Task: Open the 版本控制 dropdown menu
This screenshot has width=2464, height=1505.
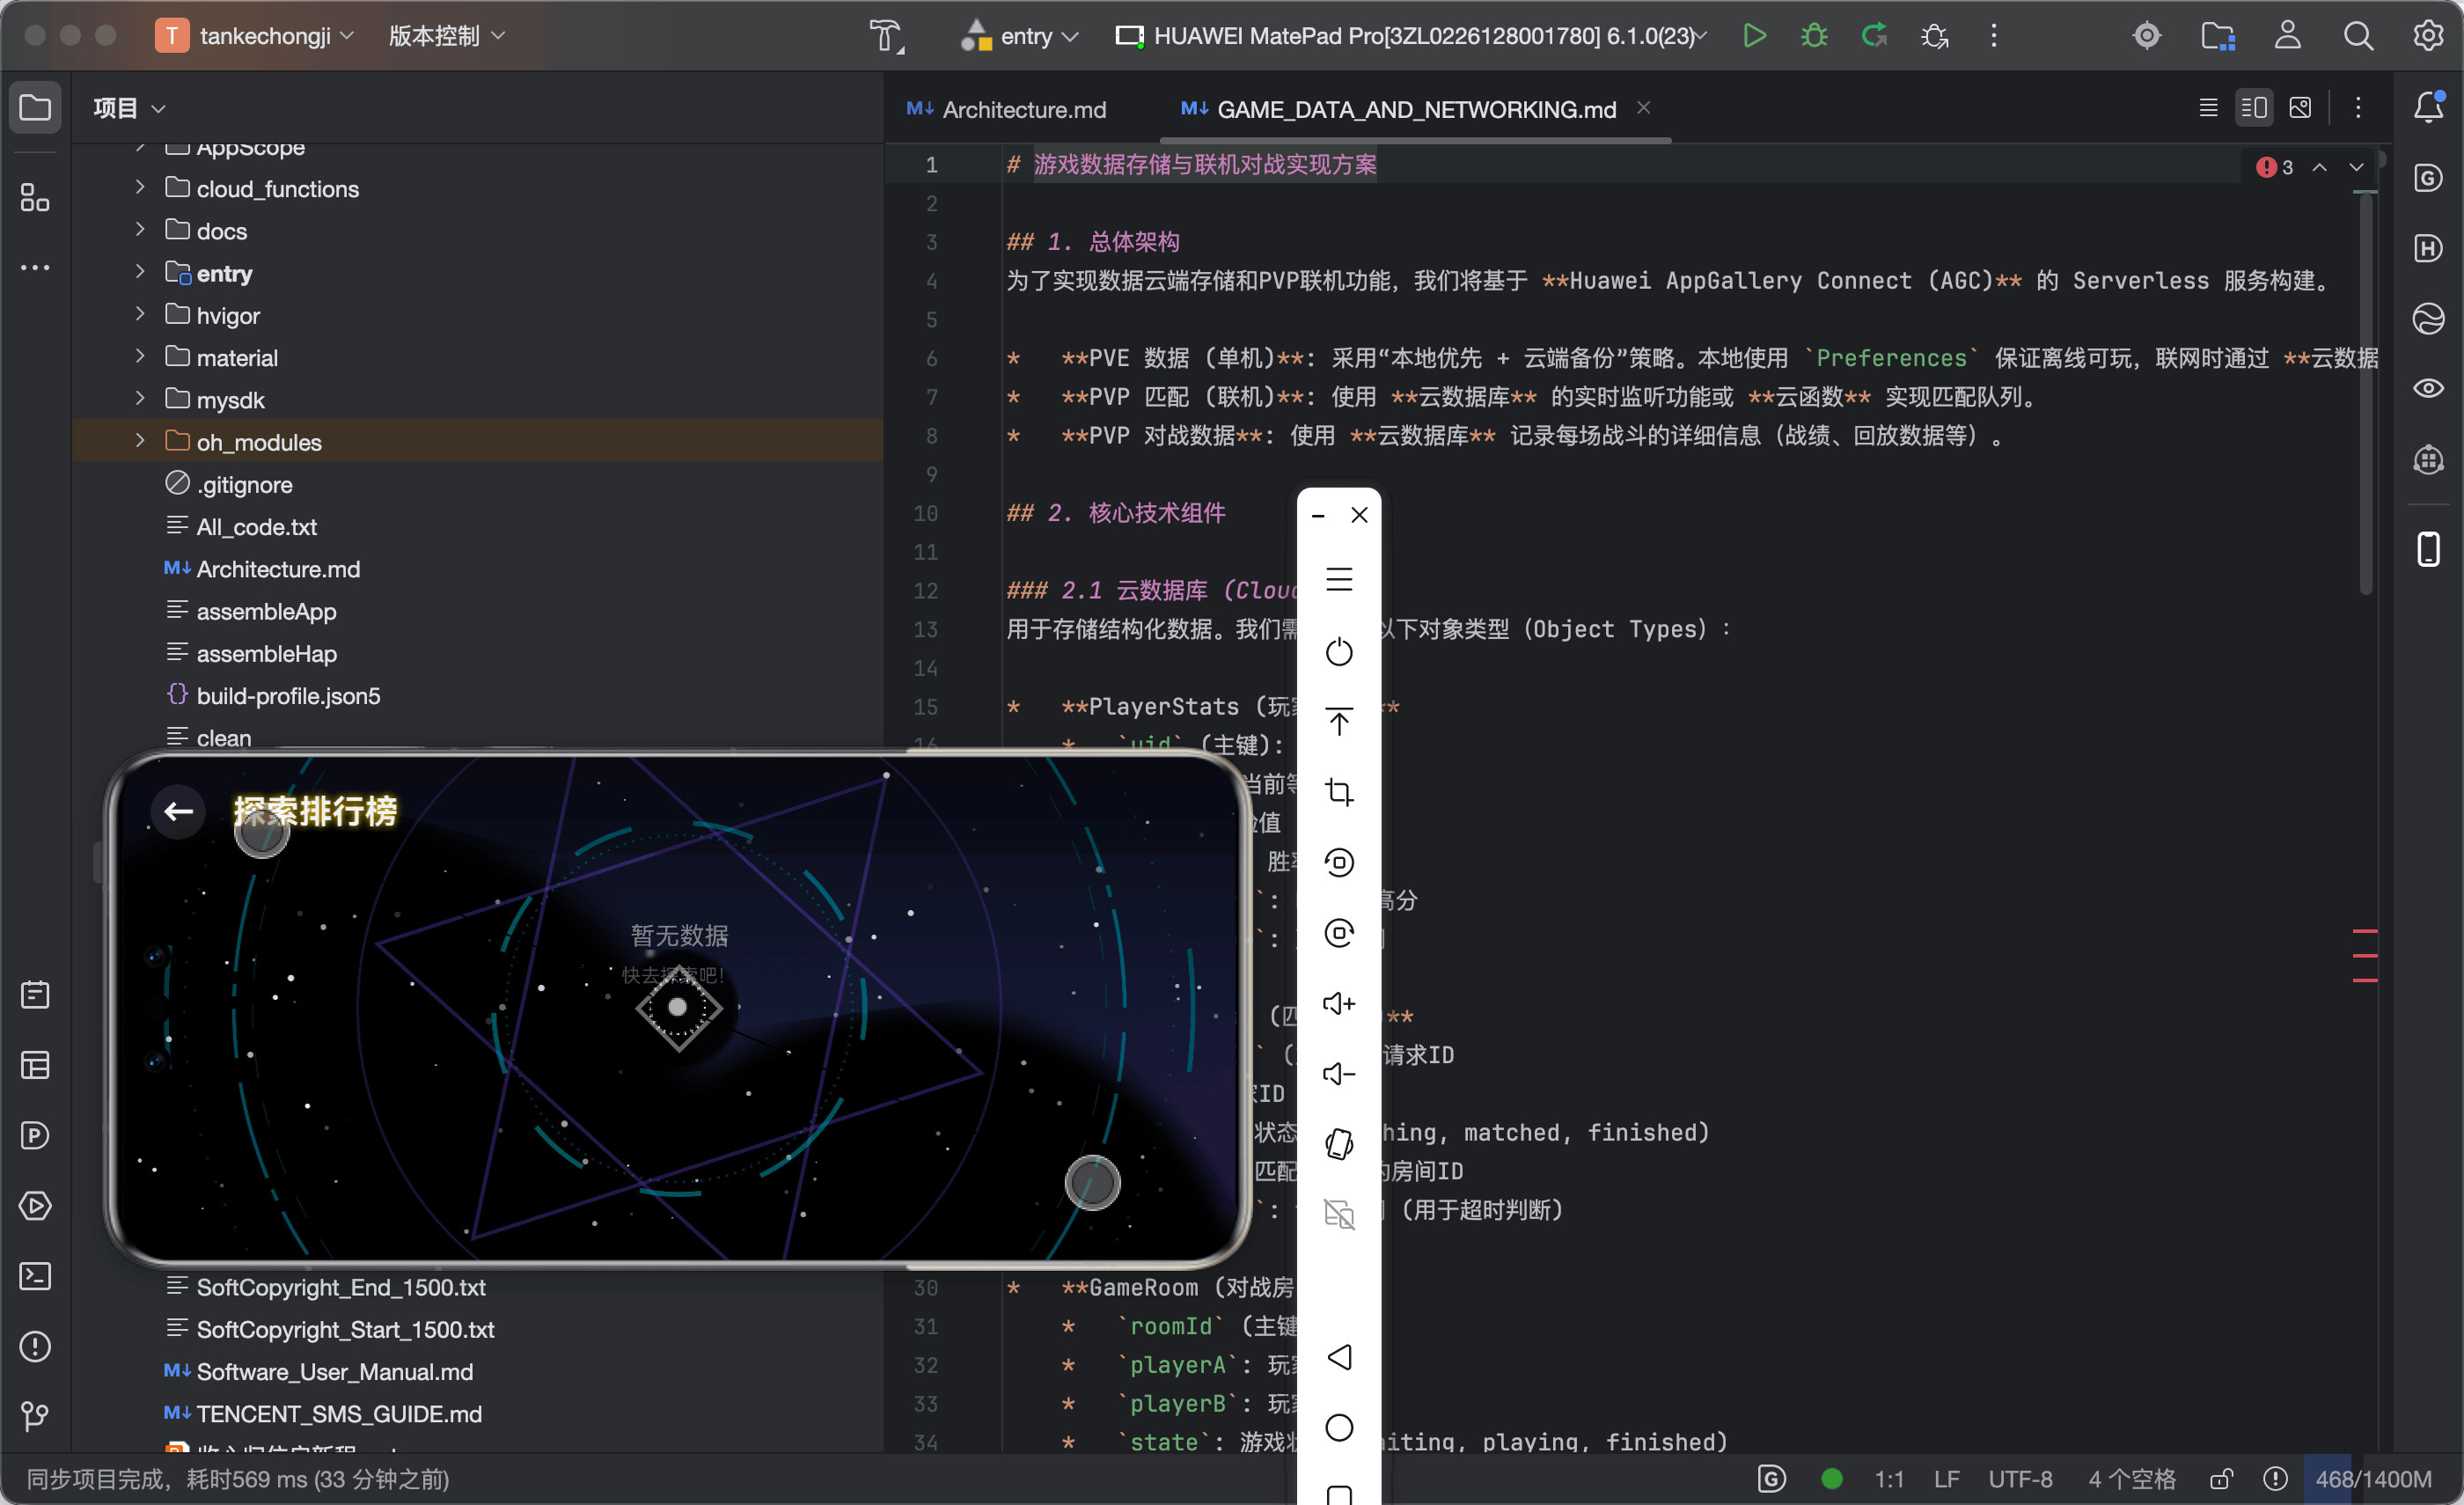Action: click(x=446, y=36)
